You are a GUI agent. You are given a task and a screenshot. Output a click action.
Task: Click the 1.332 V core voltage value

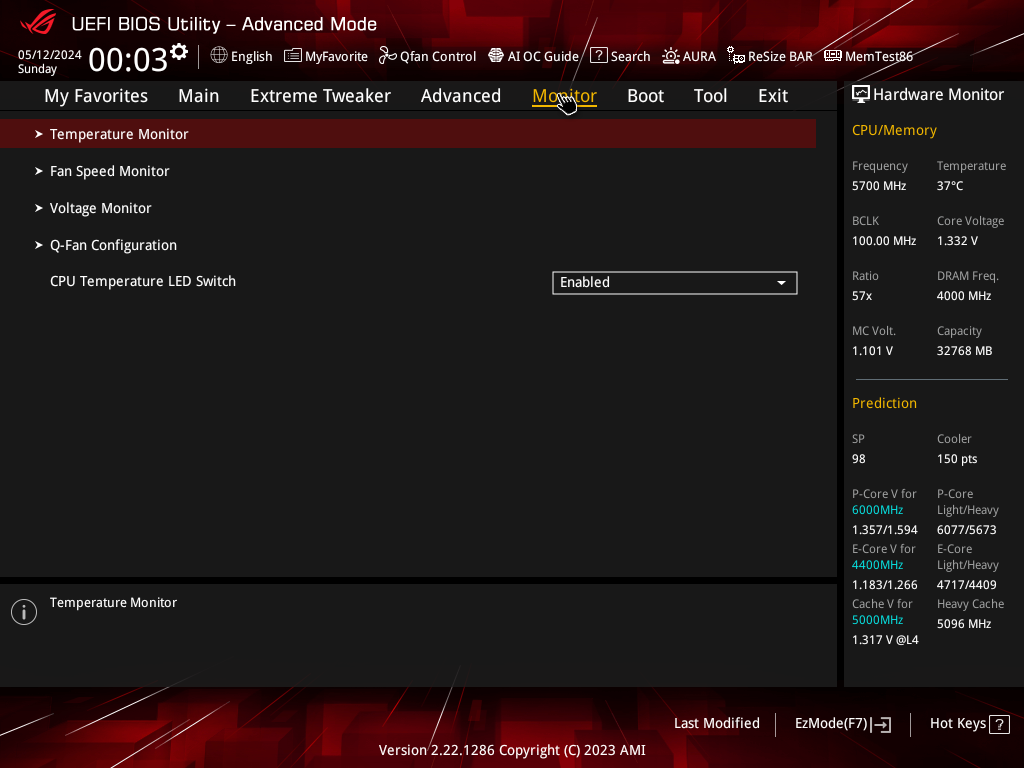[x=957, y=241]
